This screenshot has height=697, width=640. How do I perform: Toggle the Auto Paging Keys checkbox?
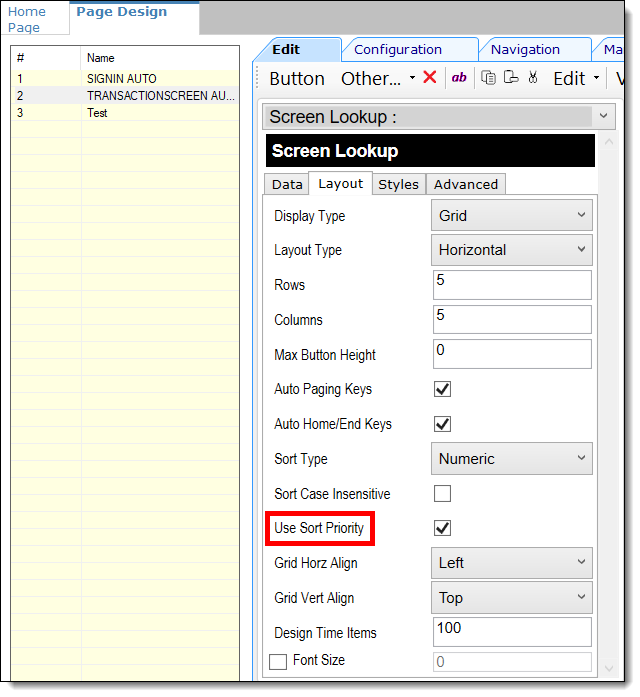tap(442, 389)
